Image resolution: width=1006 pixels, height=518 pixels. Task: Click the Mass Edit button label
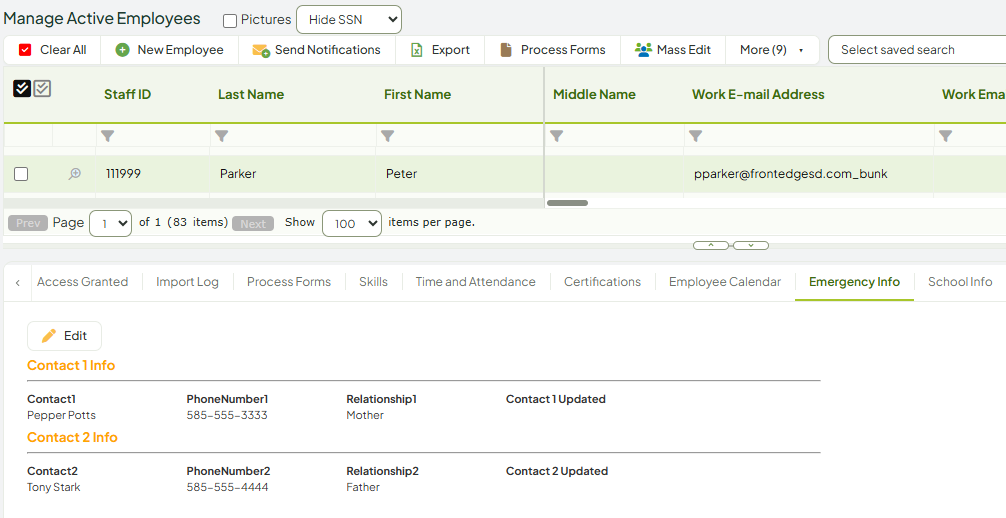click(x=684, y=50)
